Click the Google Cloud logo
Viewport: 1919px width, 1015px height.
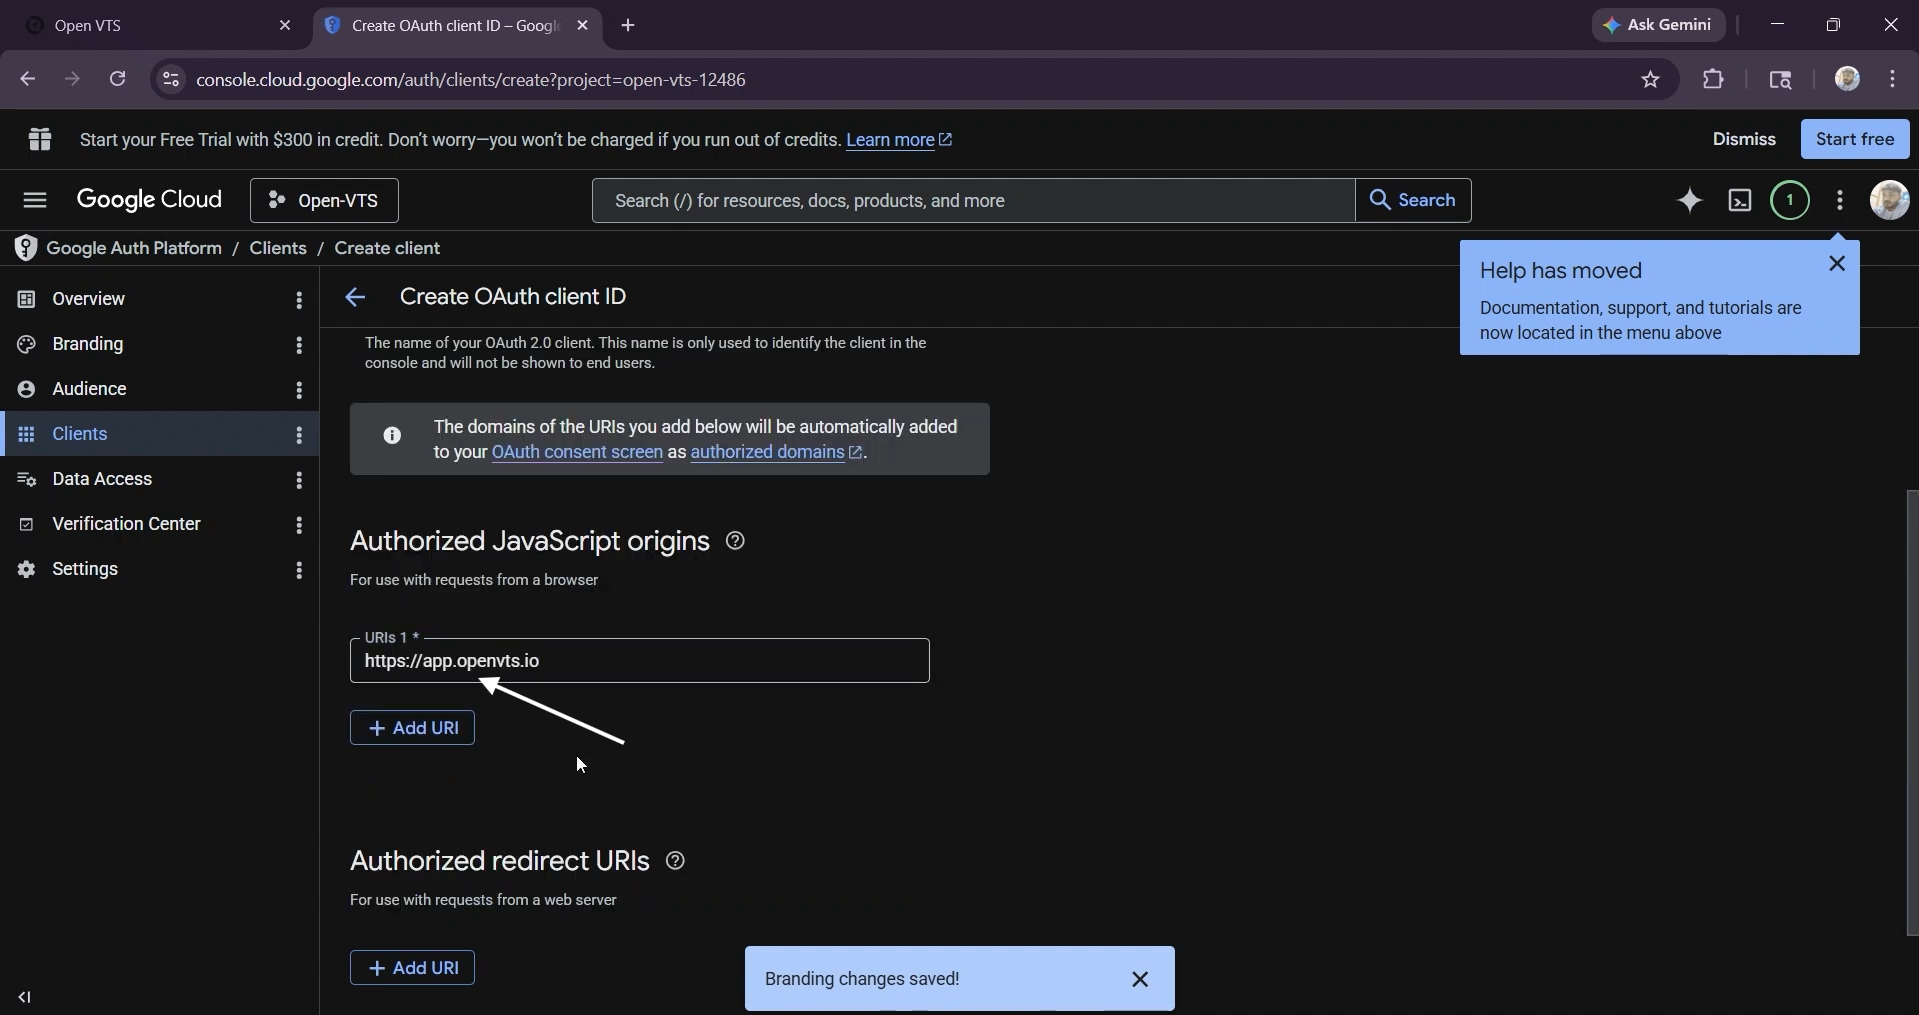(149, 200)
